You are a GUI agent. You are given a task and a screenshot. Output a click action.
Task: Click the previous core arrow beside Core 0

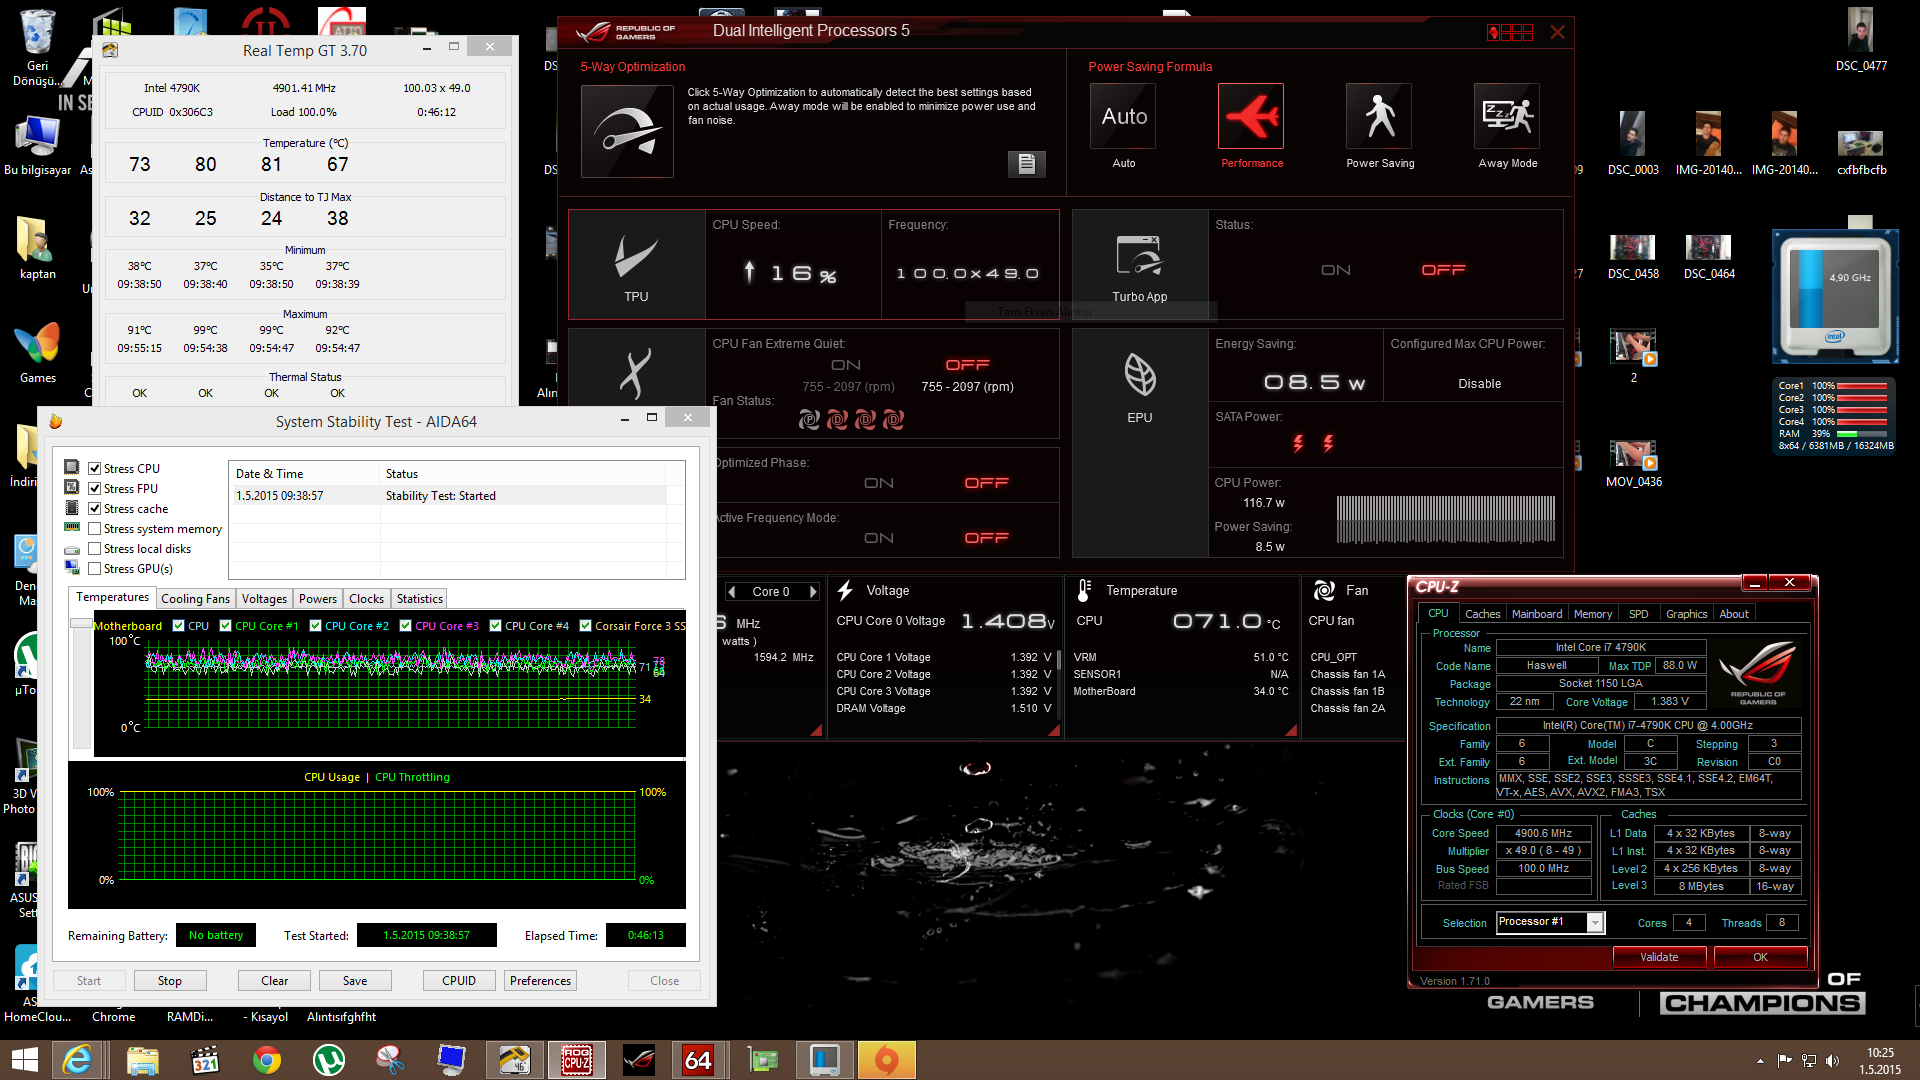732,592
